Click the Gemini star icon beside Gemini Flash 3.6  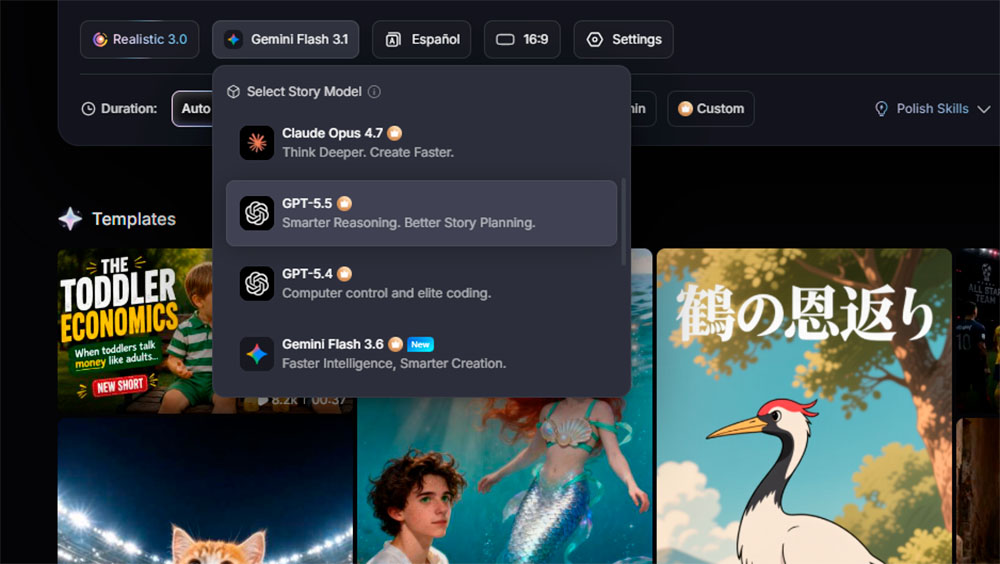257,354
